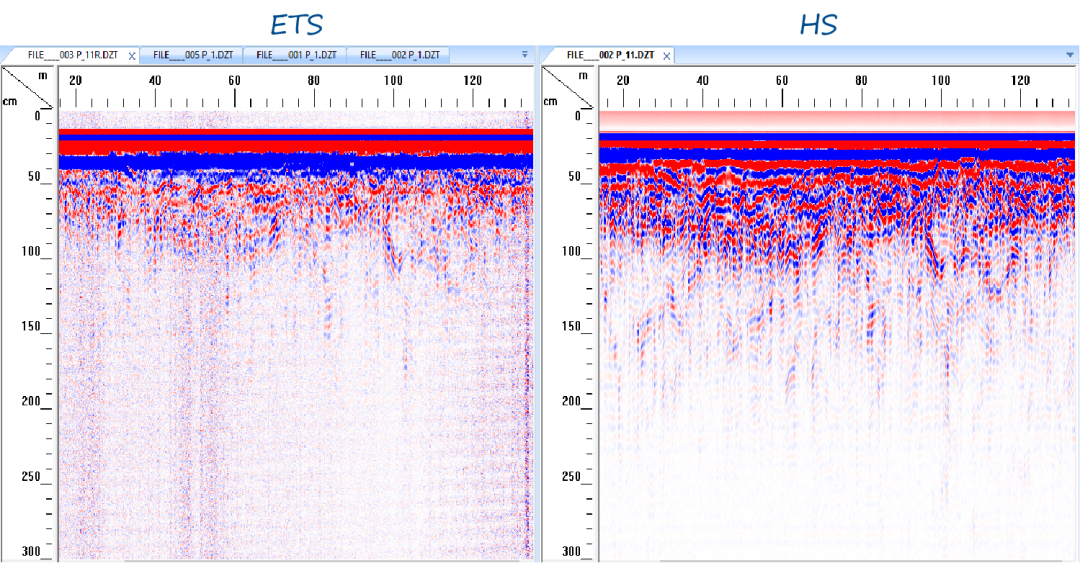Click the m/cm axis units box in ETS pane
Image resolution: width=1080 pixels, height=563 pixels.
point(29,86)
